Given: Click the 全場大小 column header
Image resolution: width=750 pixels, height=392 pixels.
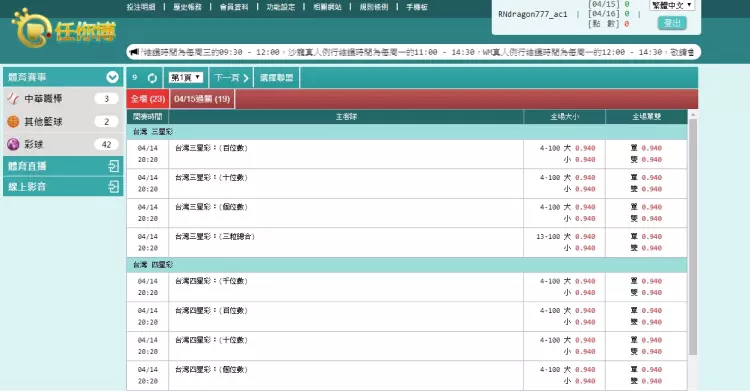Looking at the screenshot, I should pos(565,117).
